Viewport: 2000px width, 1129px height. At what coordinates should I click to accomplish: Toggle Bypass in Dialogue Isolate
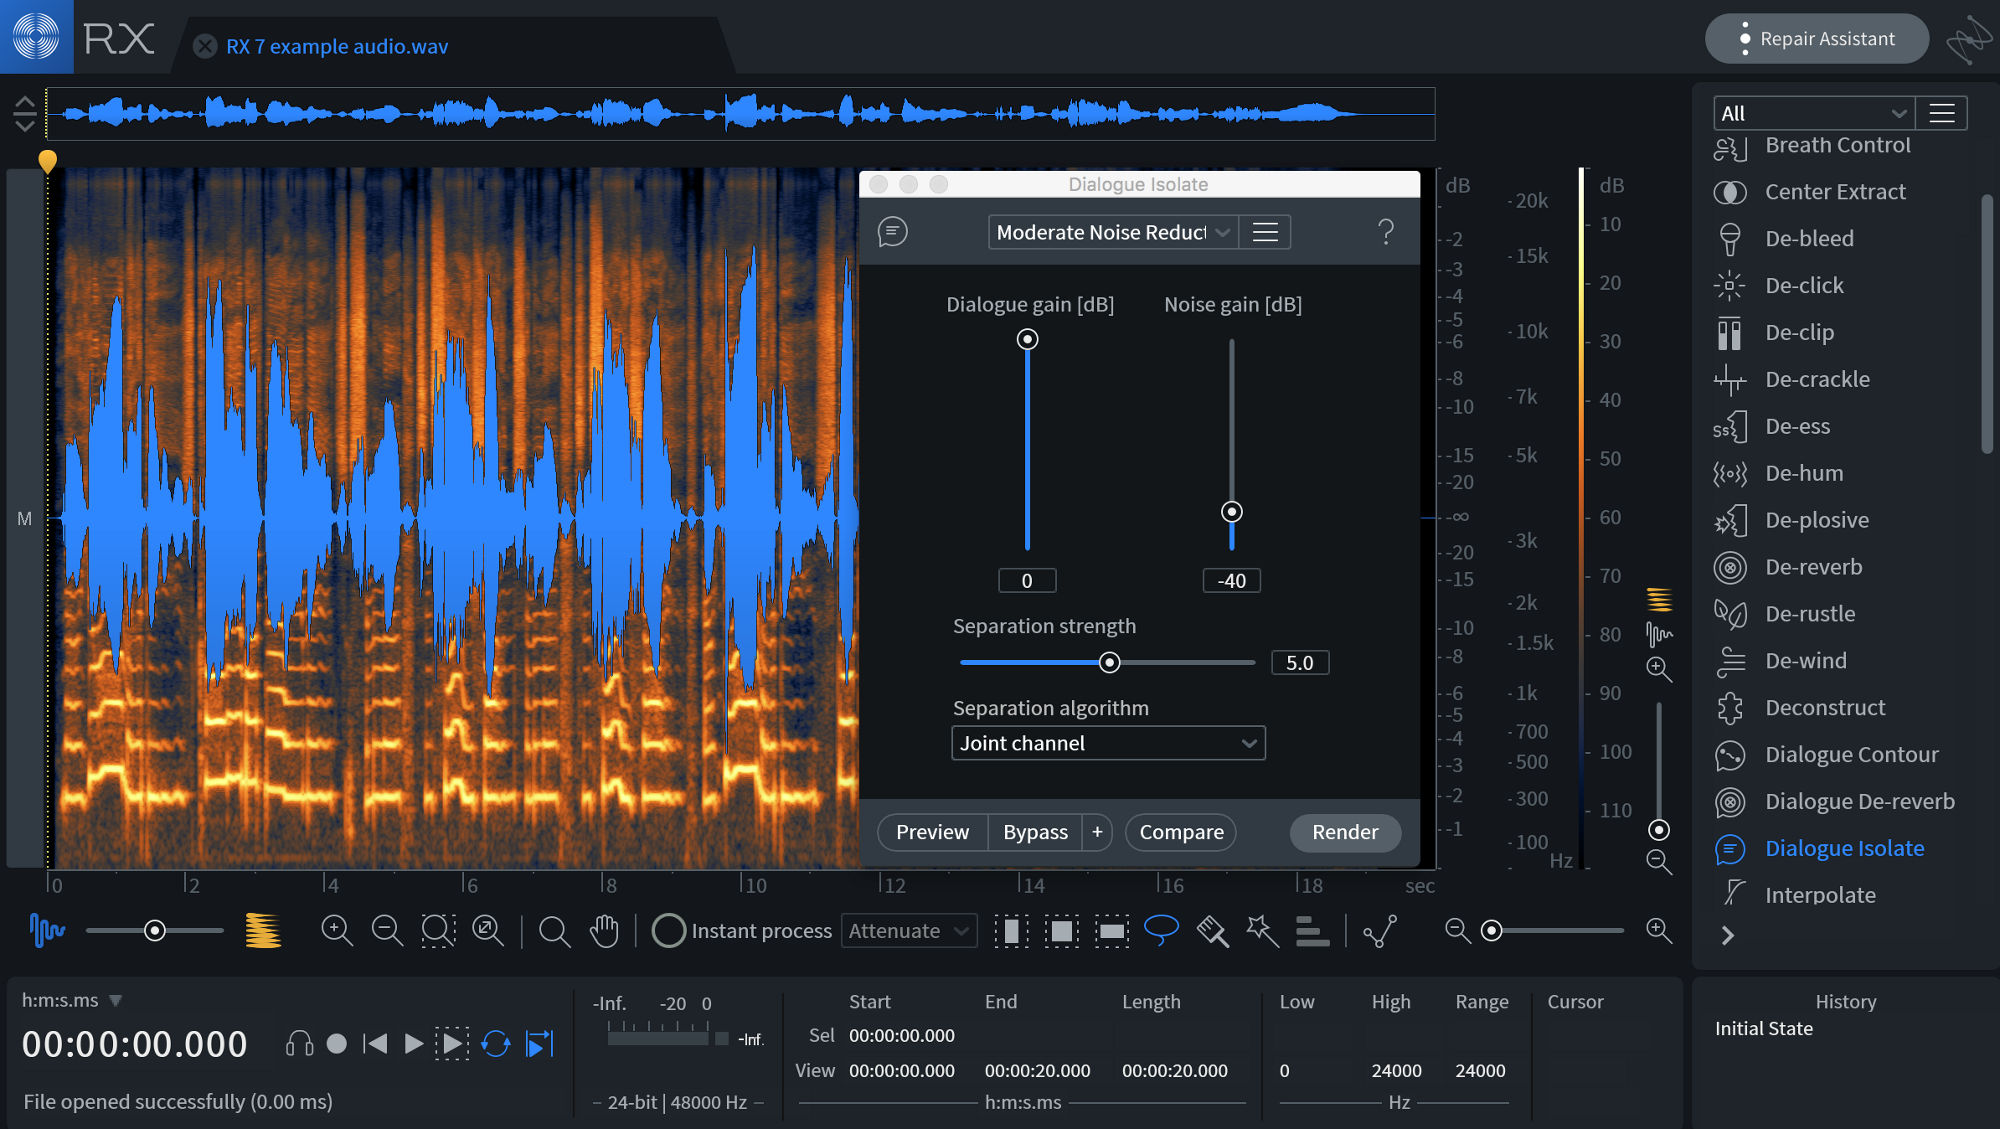pyautogui.click(x=1035, y=833)
